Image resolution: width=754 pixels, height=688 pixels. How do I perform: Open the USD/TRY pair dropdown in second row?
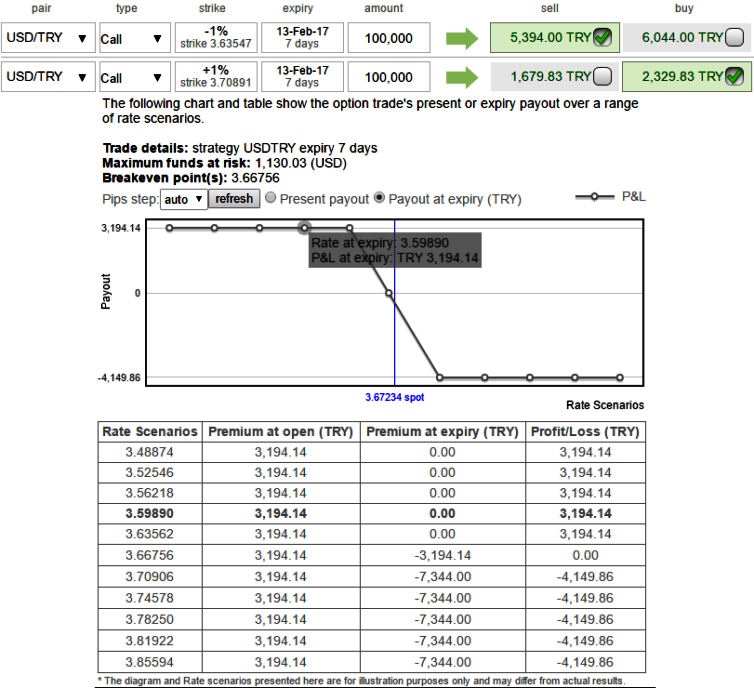point(48,76)
